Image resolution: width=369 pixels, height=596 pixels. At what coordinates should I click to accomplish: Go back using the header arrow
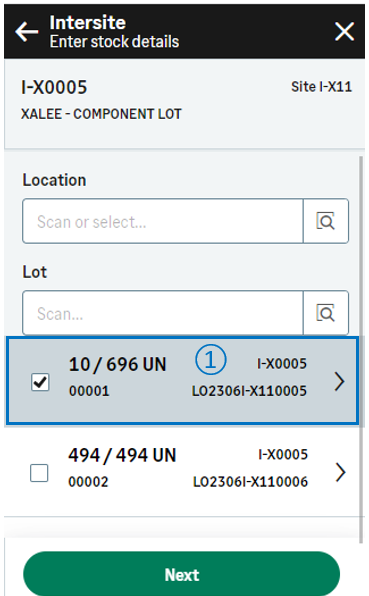tap(27, 32)
